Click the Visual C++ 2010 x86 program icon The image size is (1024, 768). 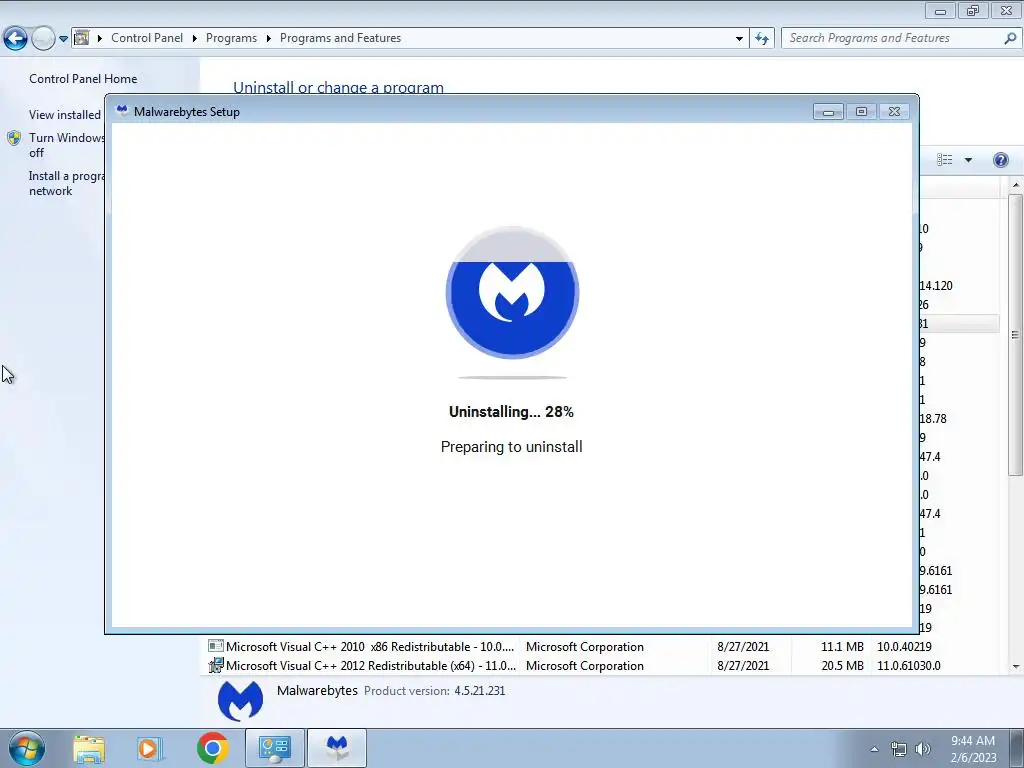(x=216, y=646)
